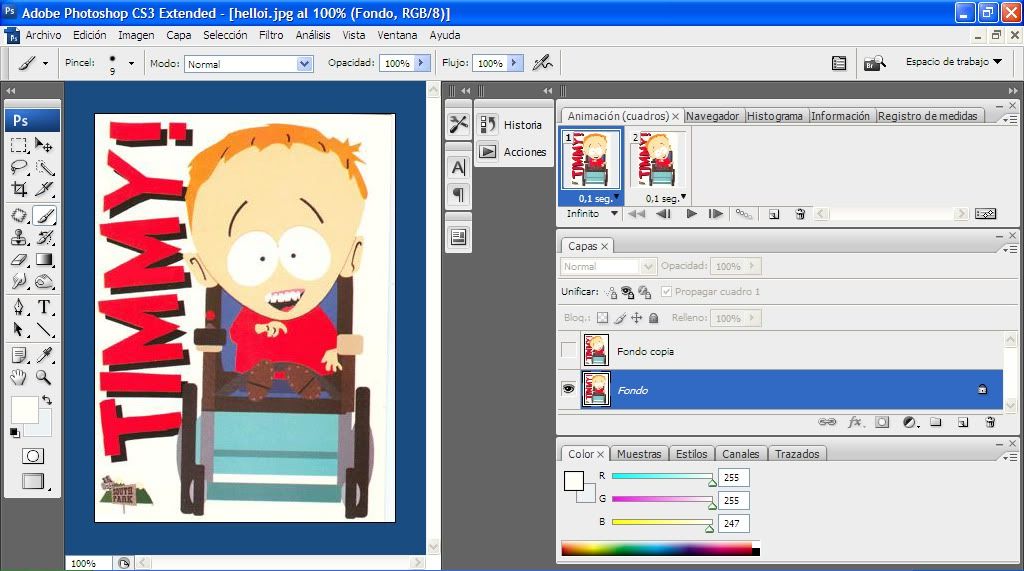Click the zoom percentage field 100%
The width and height of the screenshot is (1024, 571).
tap(89, 563)
